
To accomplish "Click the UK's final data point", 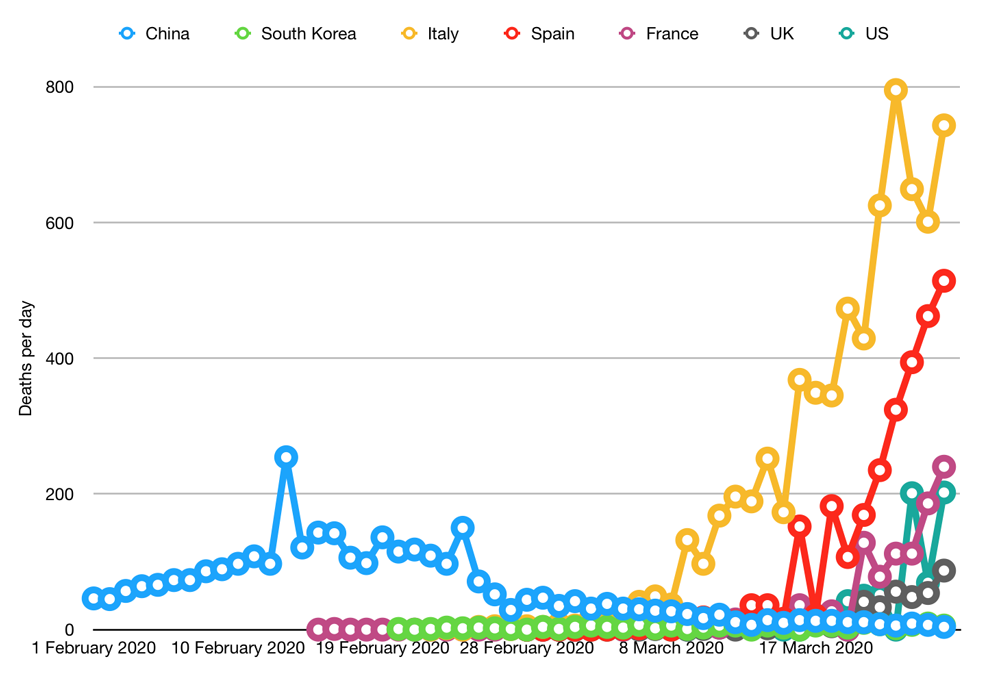I will (944, 570).
